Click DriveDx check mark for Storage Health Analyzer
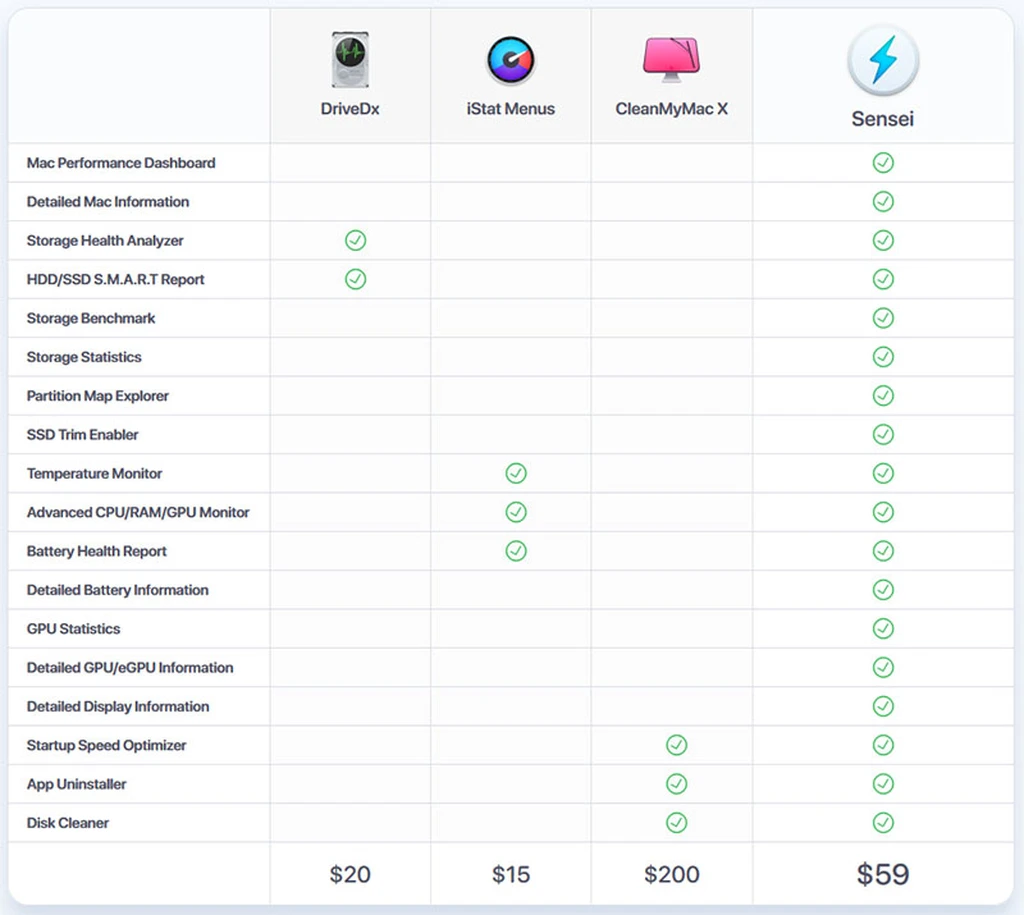Image resolution: width=1024 pixels, height=915 pixels. (x=355, y=240)
